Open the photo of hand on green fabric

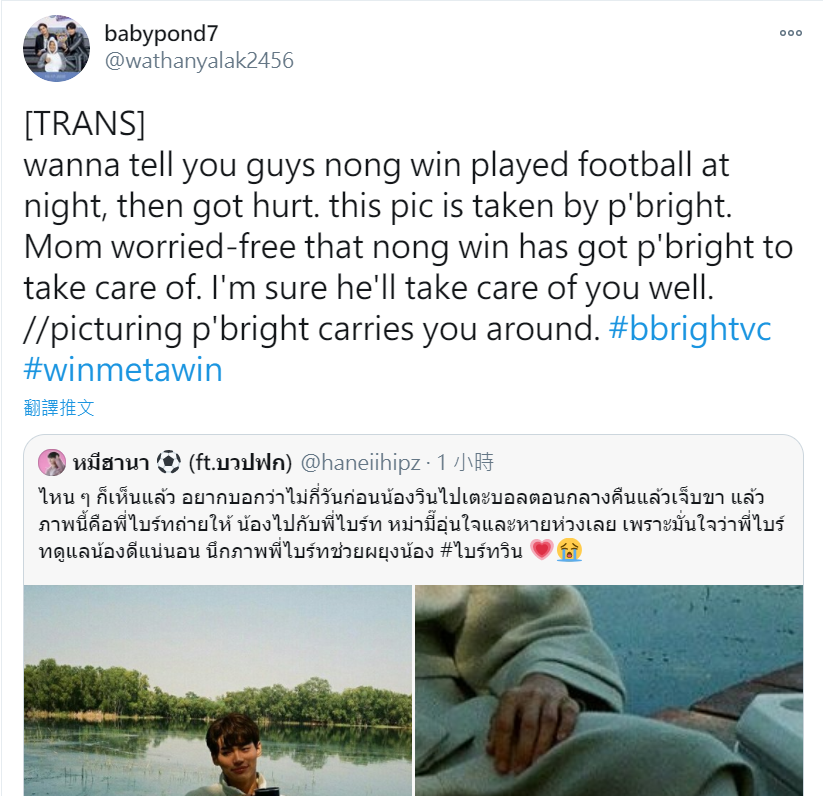[609, 691]
